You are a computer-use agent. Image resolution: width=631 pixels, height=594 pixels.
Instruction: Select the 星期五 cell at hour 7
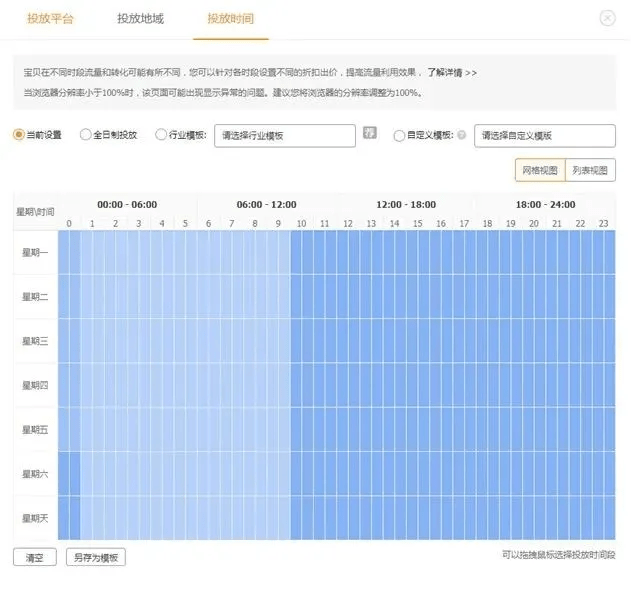[x=232, y=429]
